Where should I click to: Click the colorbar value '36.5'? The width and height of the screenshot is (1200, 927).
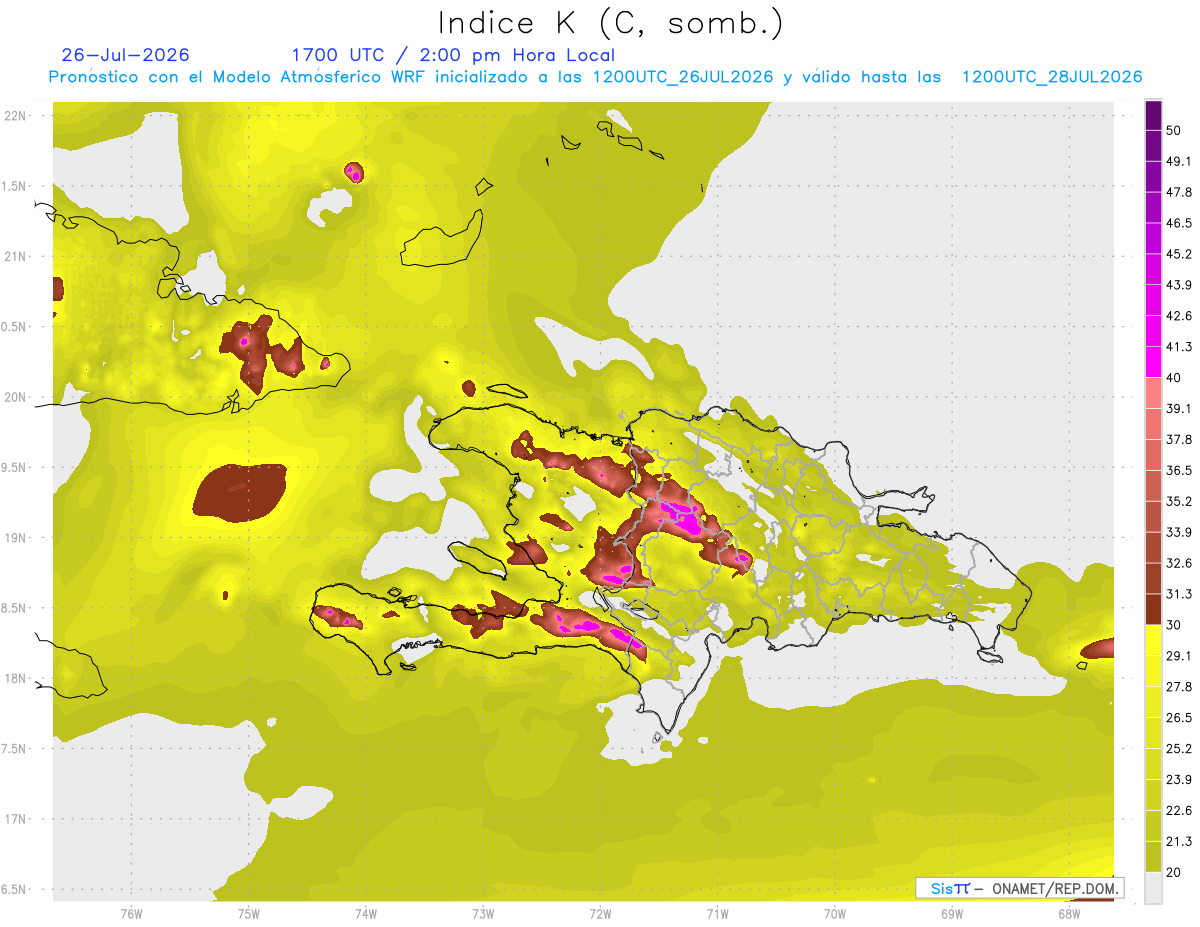(x=1179, y=470)
